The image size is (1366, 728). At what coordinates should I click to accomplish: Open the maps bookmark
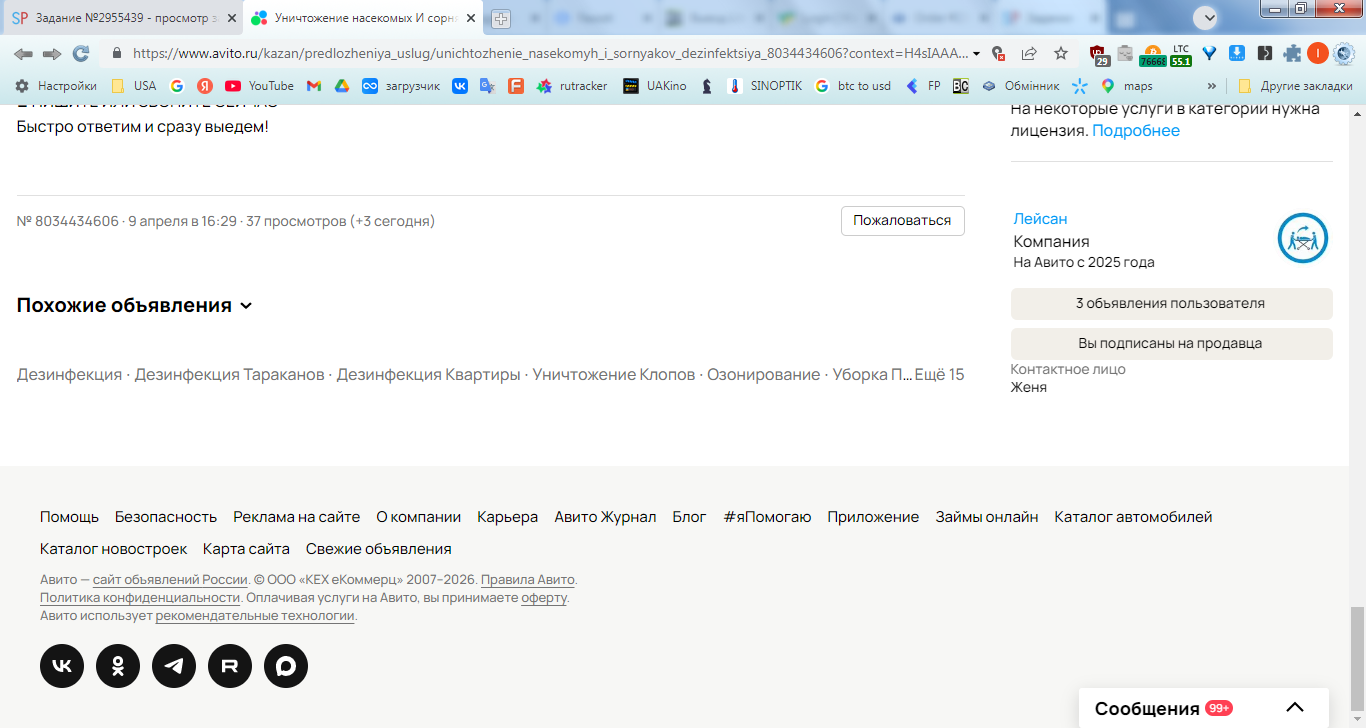(1126, 86)
